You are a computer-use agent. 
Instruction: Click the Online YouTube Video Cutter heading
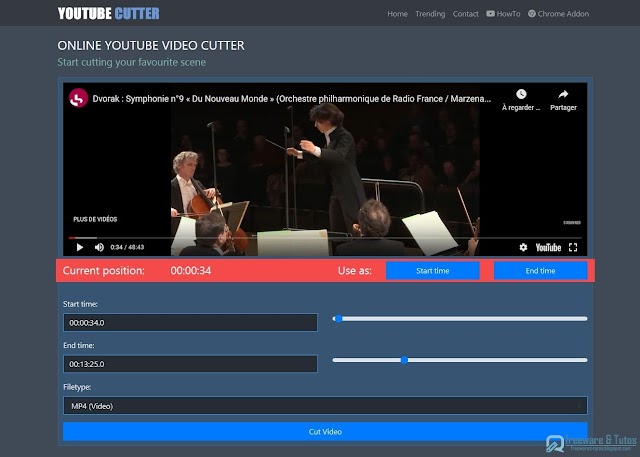point(151,45)
